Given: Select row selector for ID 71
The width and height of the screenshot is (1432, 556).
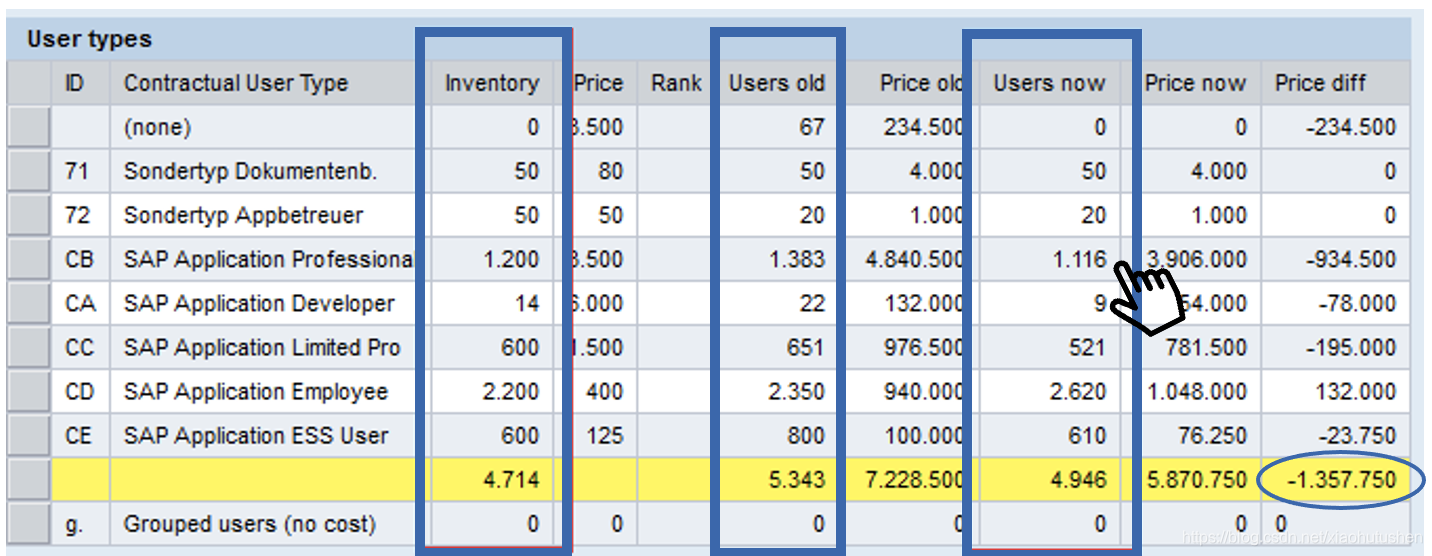Looking at the screenshot, I should 28,171.
